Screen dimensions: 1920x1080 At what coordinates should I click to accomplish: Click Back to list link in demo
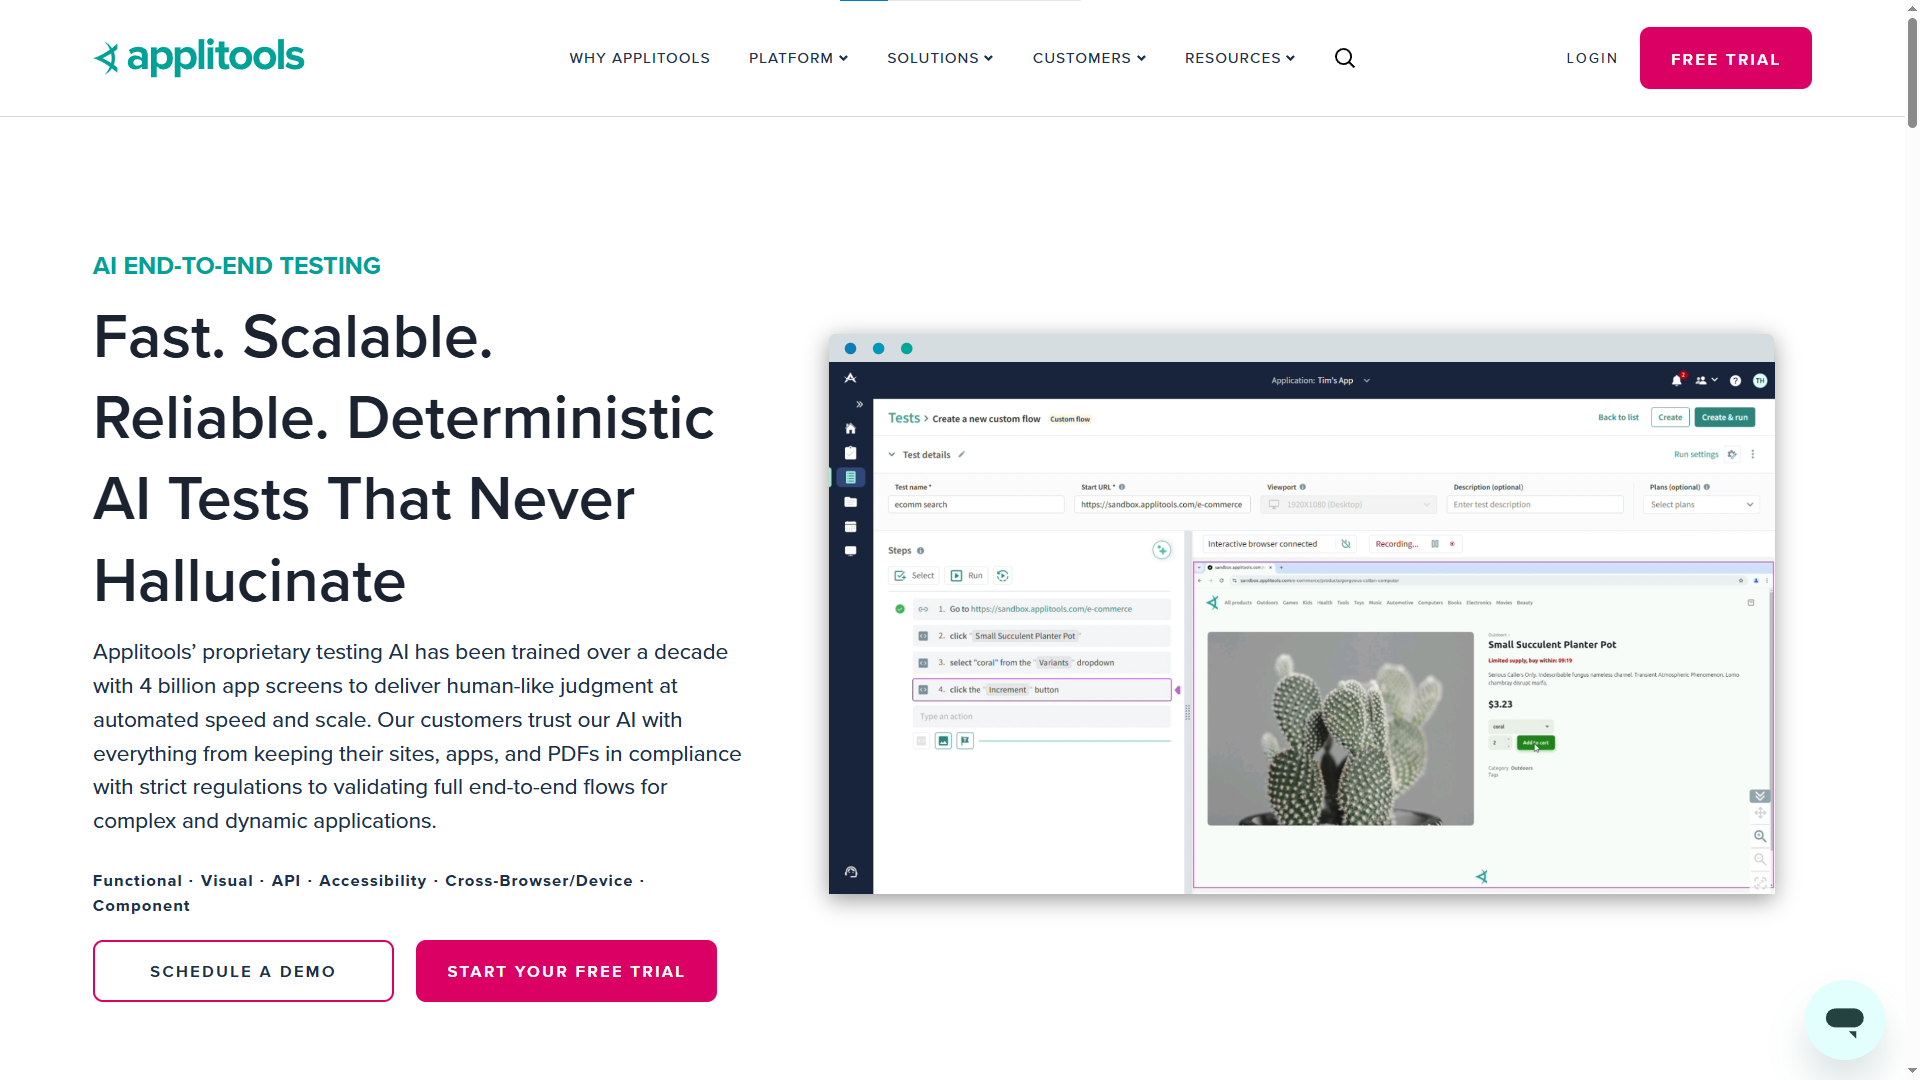click(x=1618, y=417)
